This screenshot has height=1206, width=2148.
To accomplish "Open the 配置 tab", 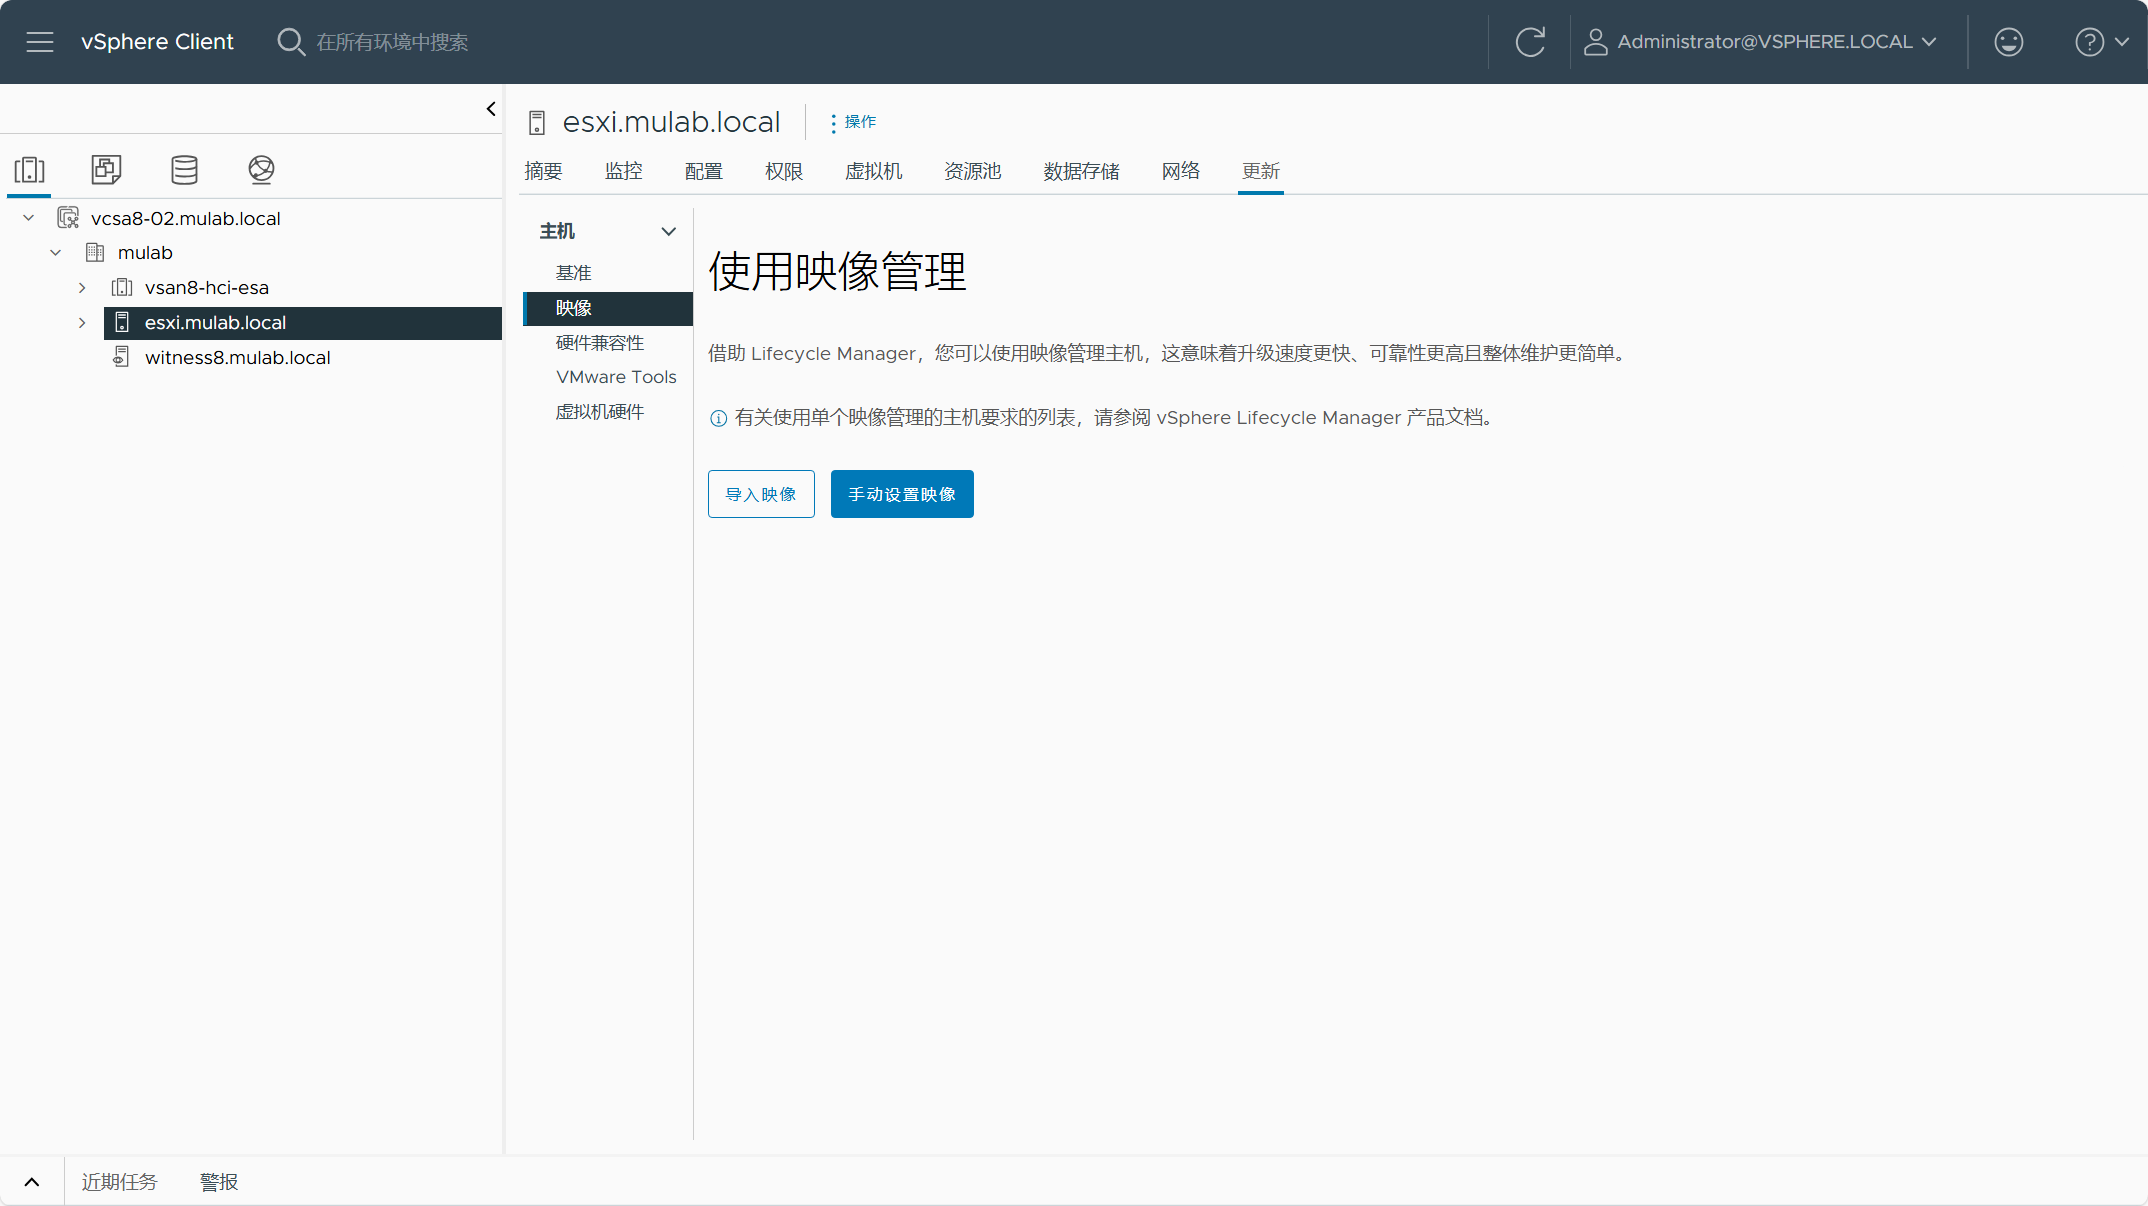I will (703, 171).
